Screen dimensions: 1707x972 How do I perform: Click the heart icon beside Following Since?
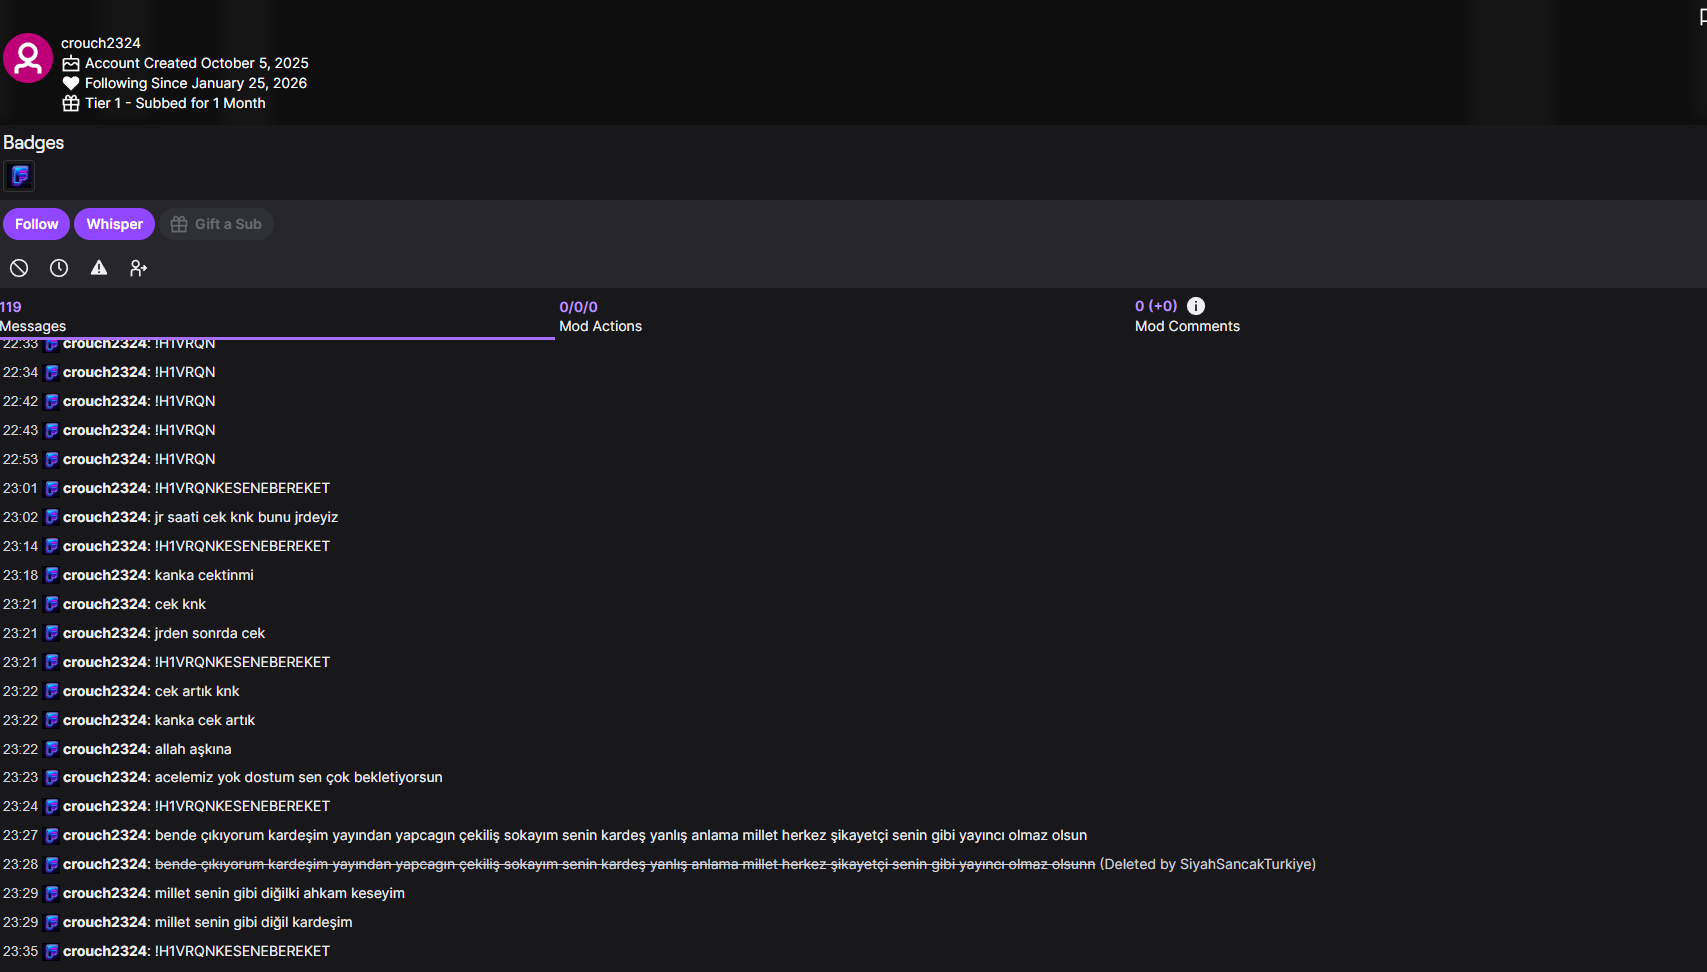pyautogui.click(x=71, y=83)
